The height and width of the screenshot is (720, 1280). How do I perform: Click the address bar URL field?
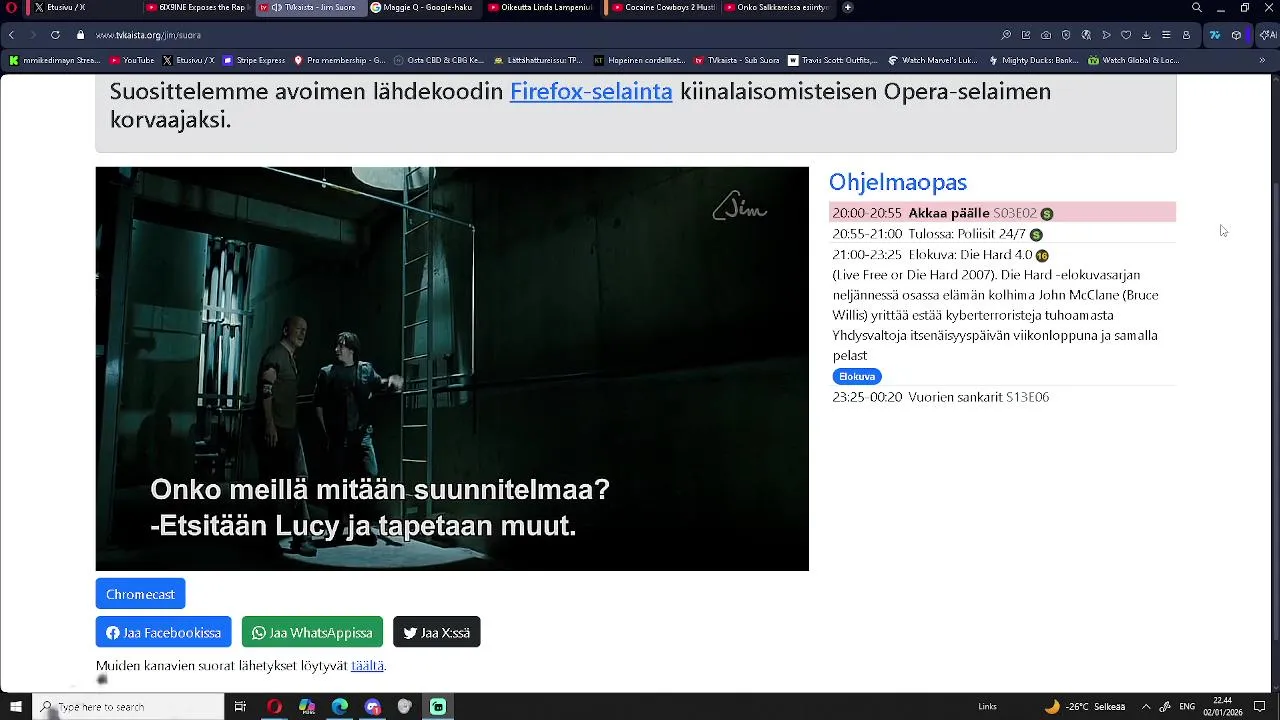point(540,35)
